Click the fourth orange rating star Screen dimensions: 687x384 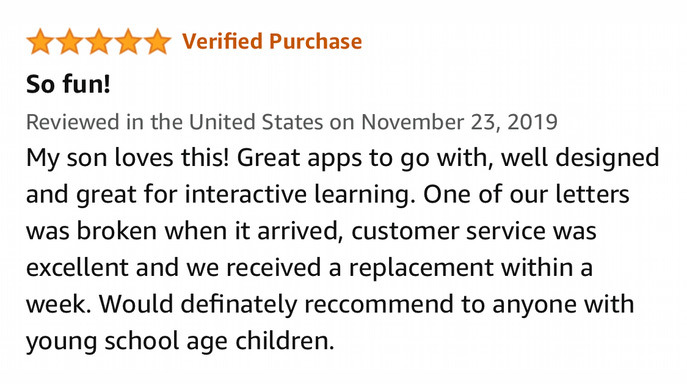128,42
